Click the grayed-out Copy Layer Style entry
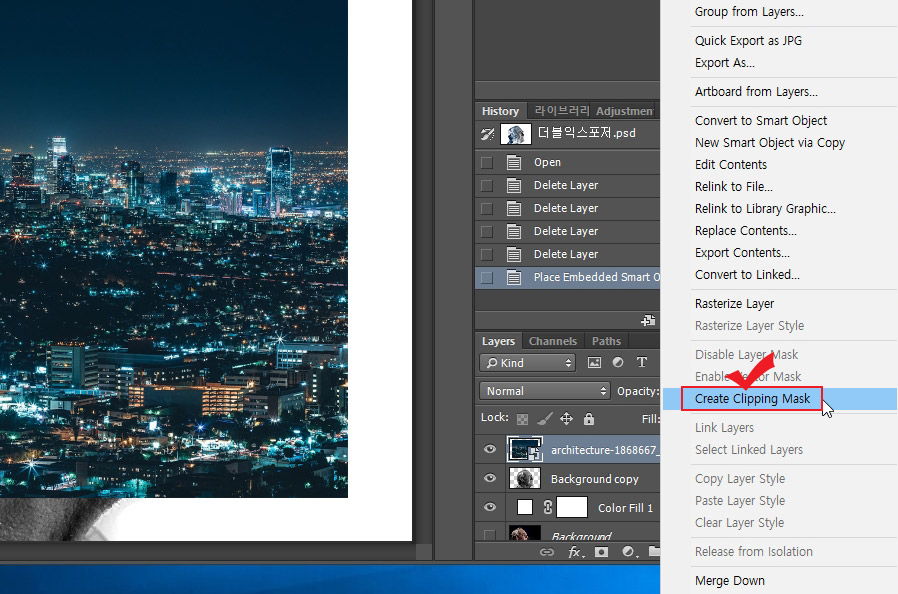This screenshot has width=898, height=594. [740, 479]
